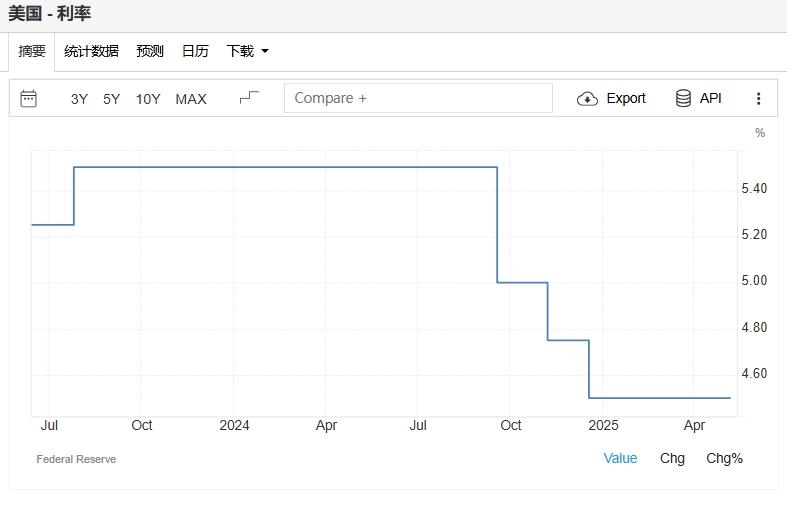Show the MAX historical range
The height and width of the screenshot is (522, 787).
coord(191,98)
